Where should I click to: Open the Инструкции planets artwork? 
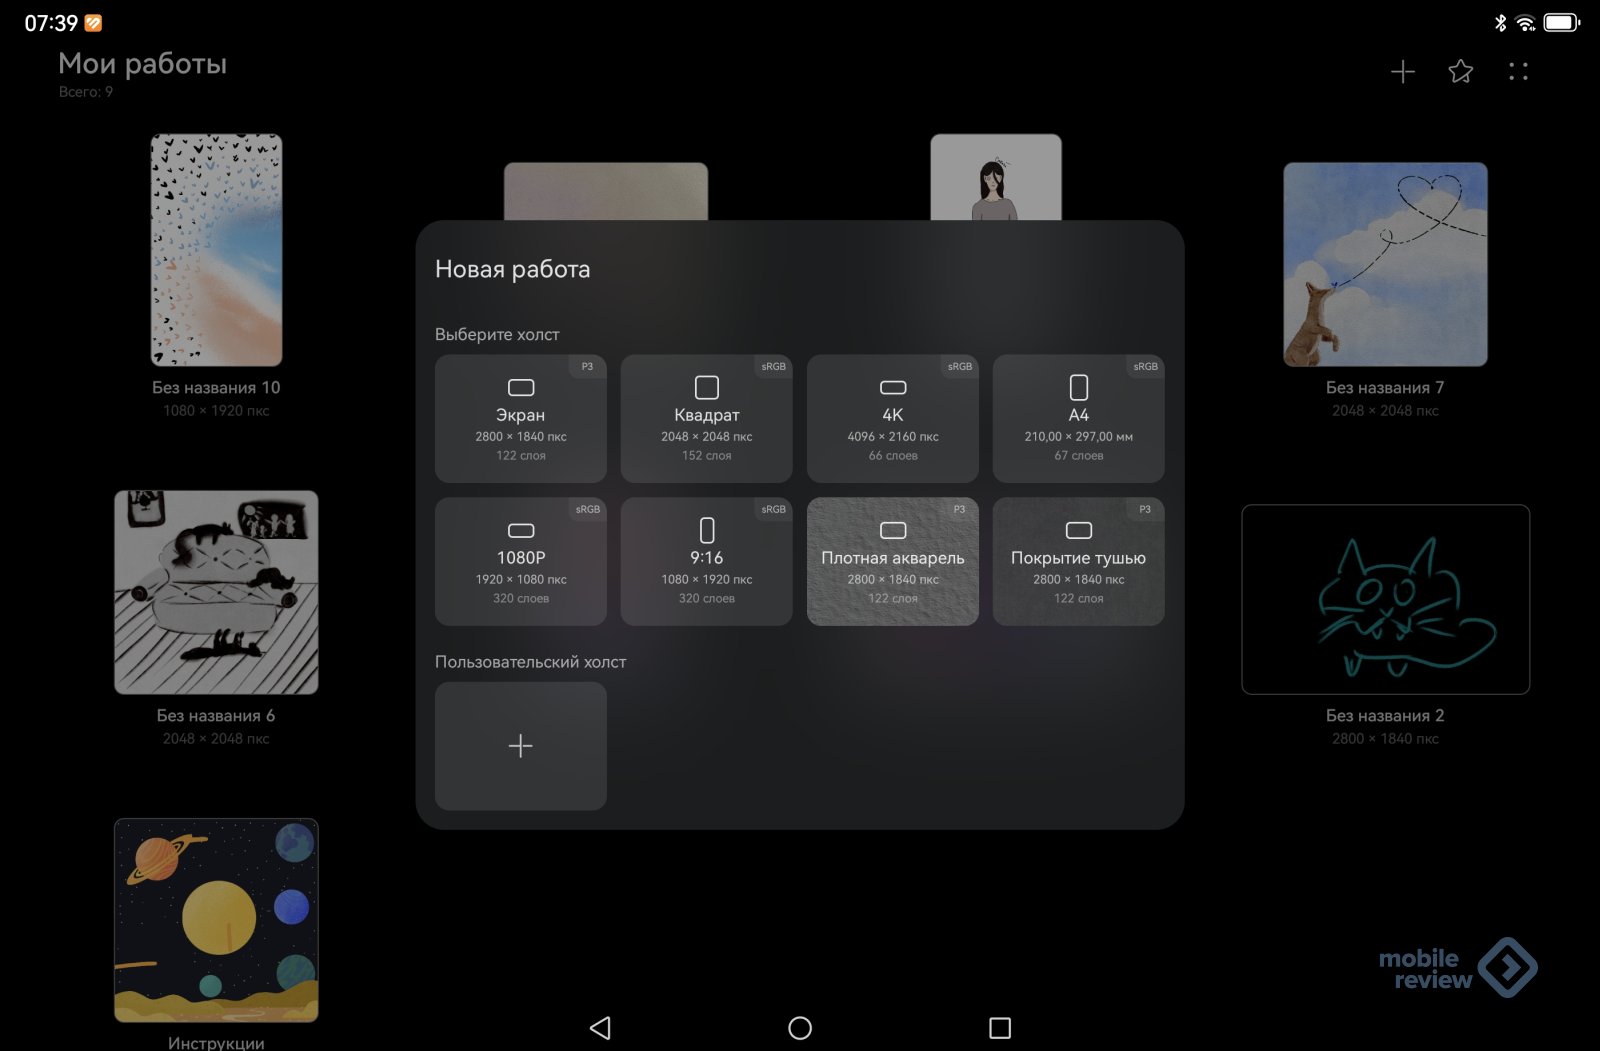(216, 920)
